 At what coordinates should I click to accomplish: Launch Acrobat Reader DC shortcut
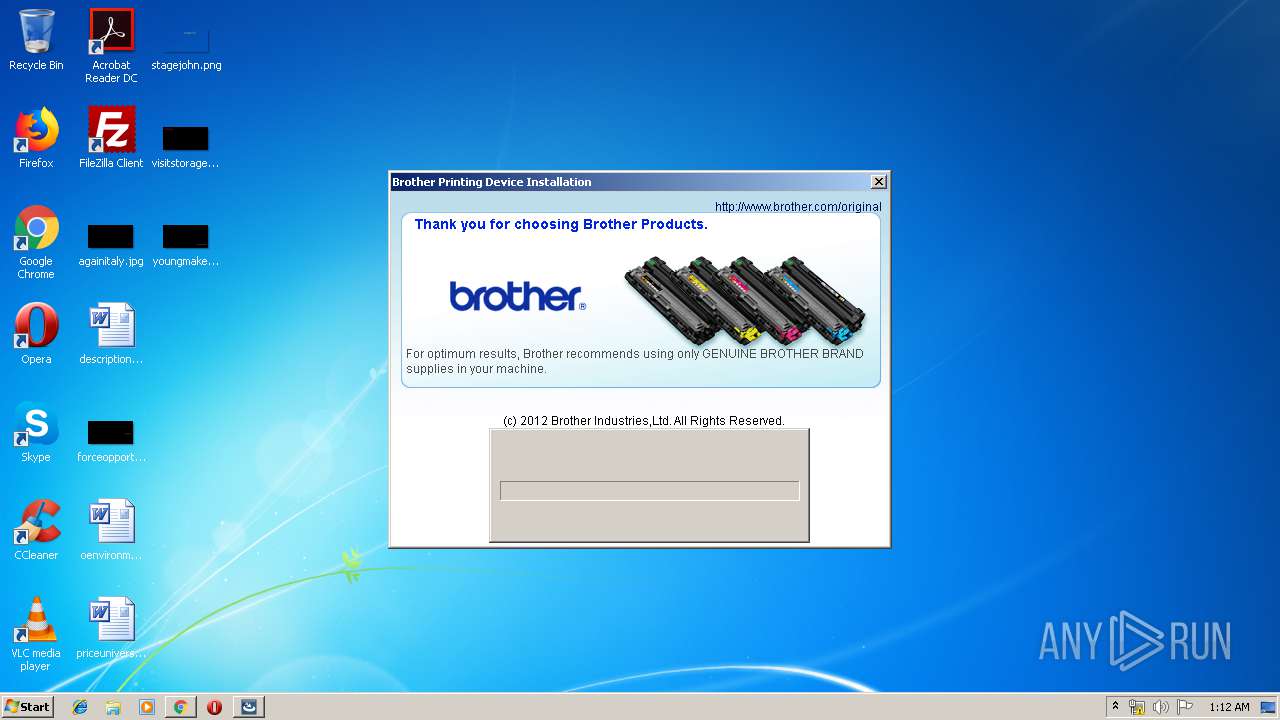111,46
